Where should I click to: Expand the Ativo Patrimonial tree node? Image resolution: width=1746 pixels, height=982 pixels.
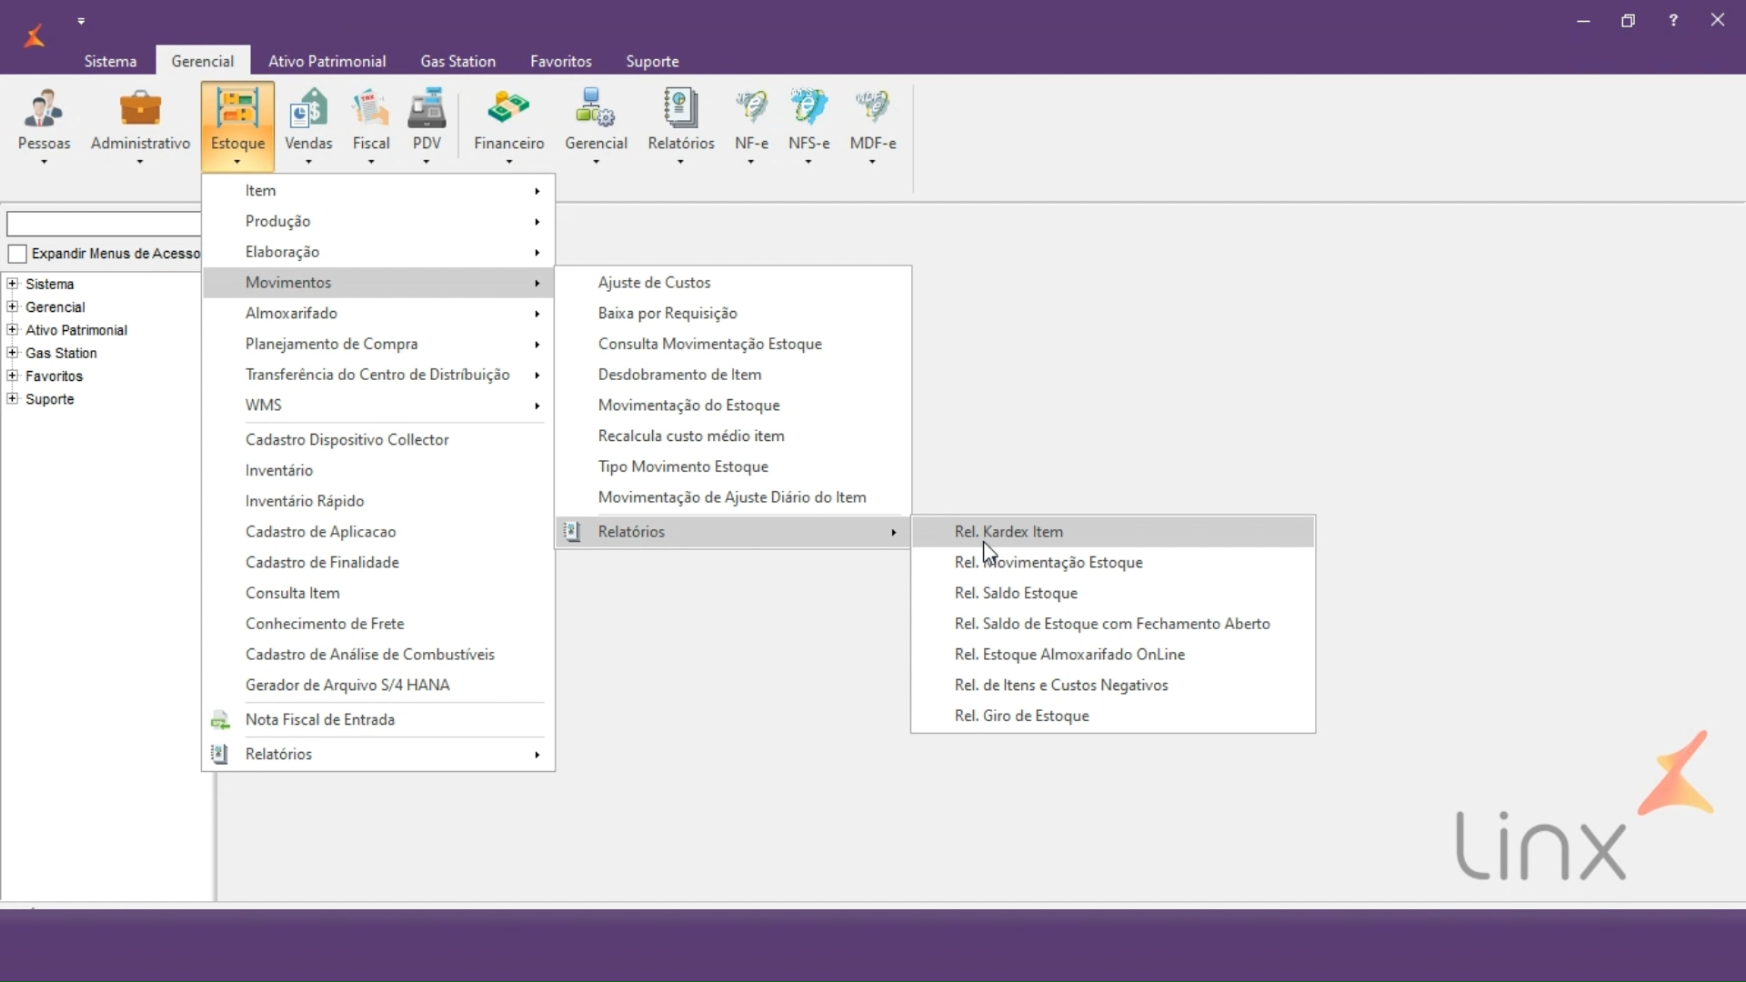point(13,330)
